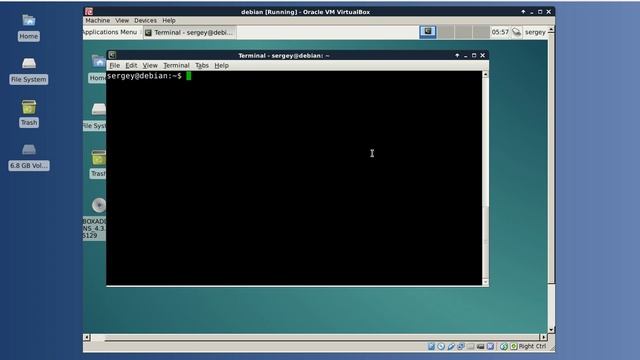Open the guest Applications Menu

(x=110, y=32)
